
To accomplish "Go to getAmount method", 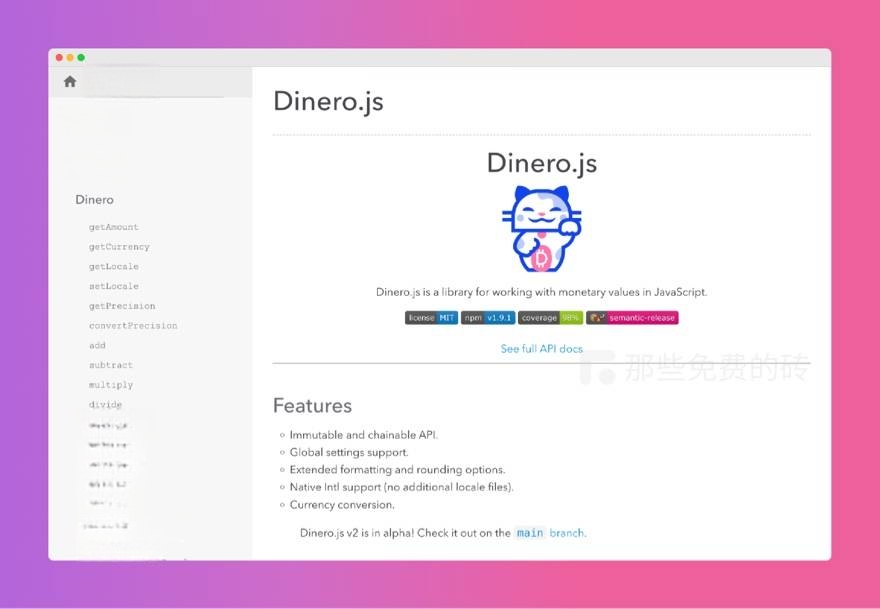I will 113,227.
